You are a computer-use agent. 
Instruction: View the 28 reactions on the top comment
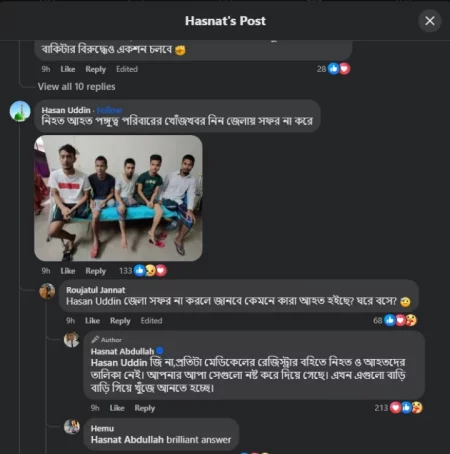pyautogui.click(x=333, y=69)
